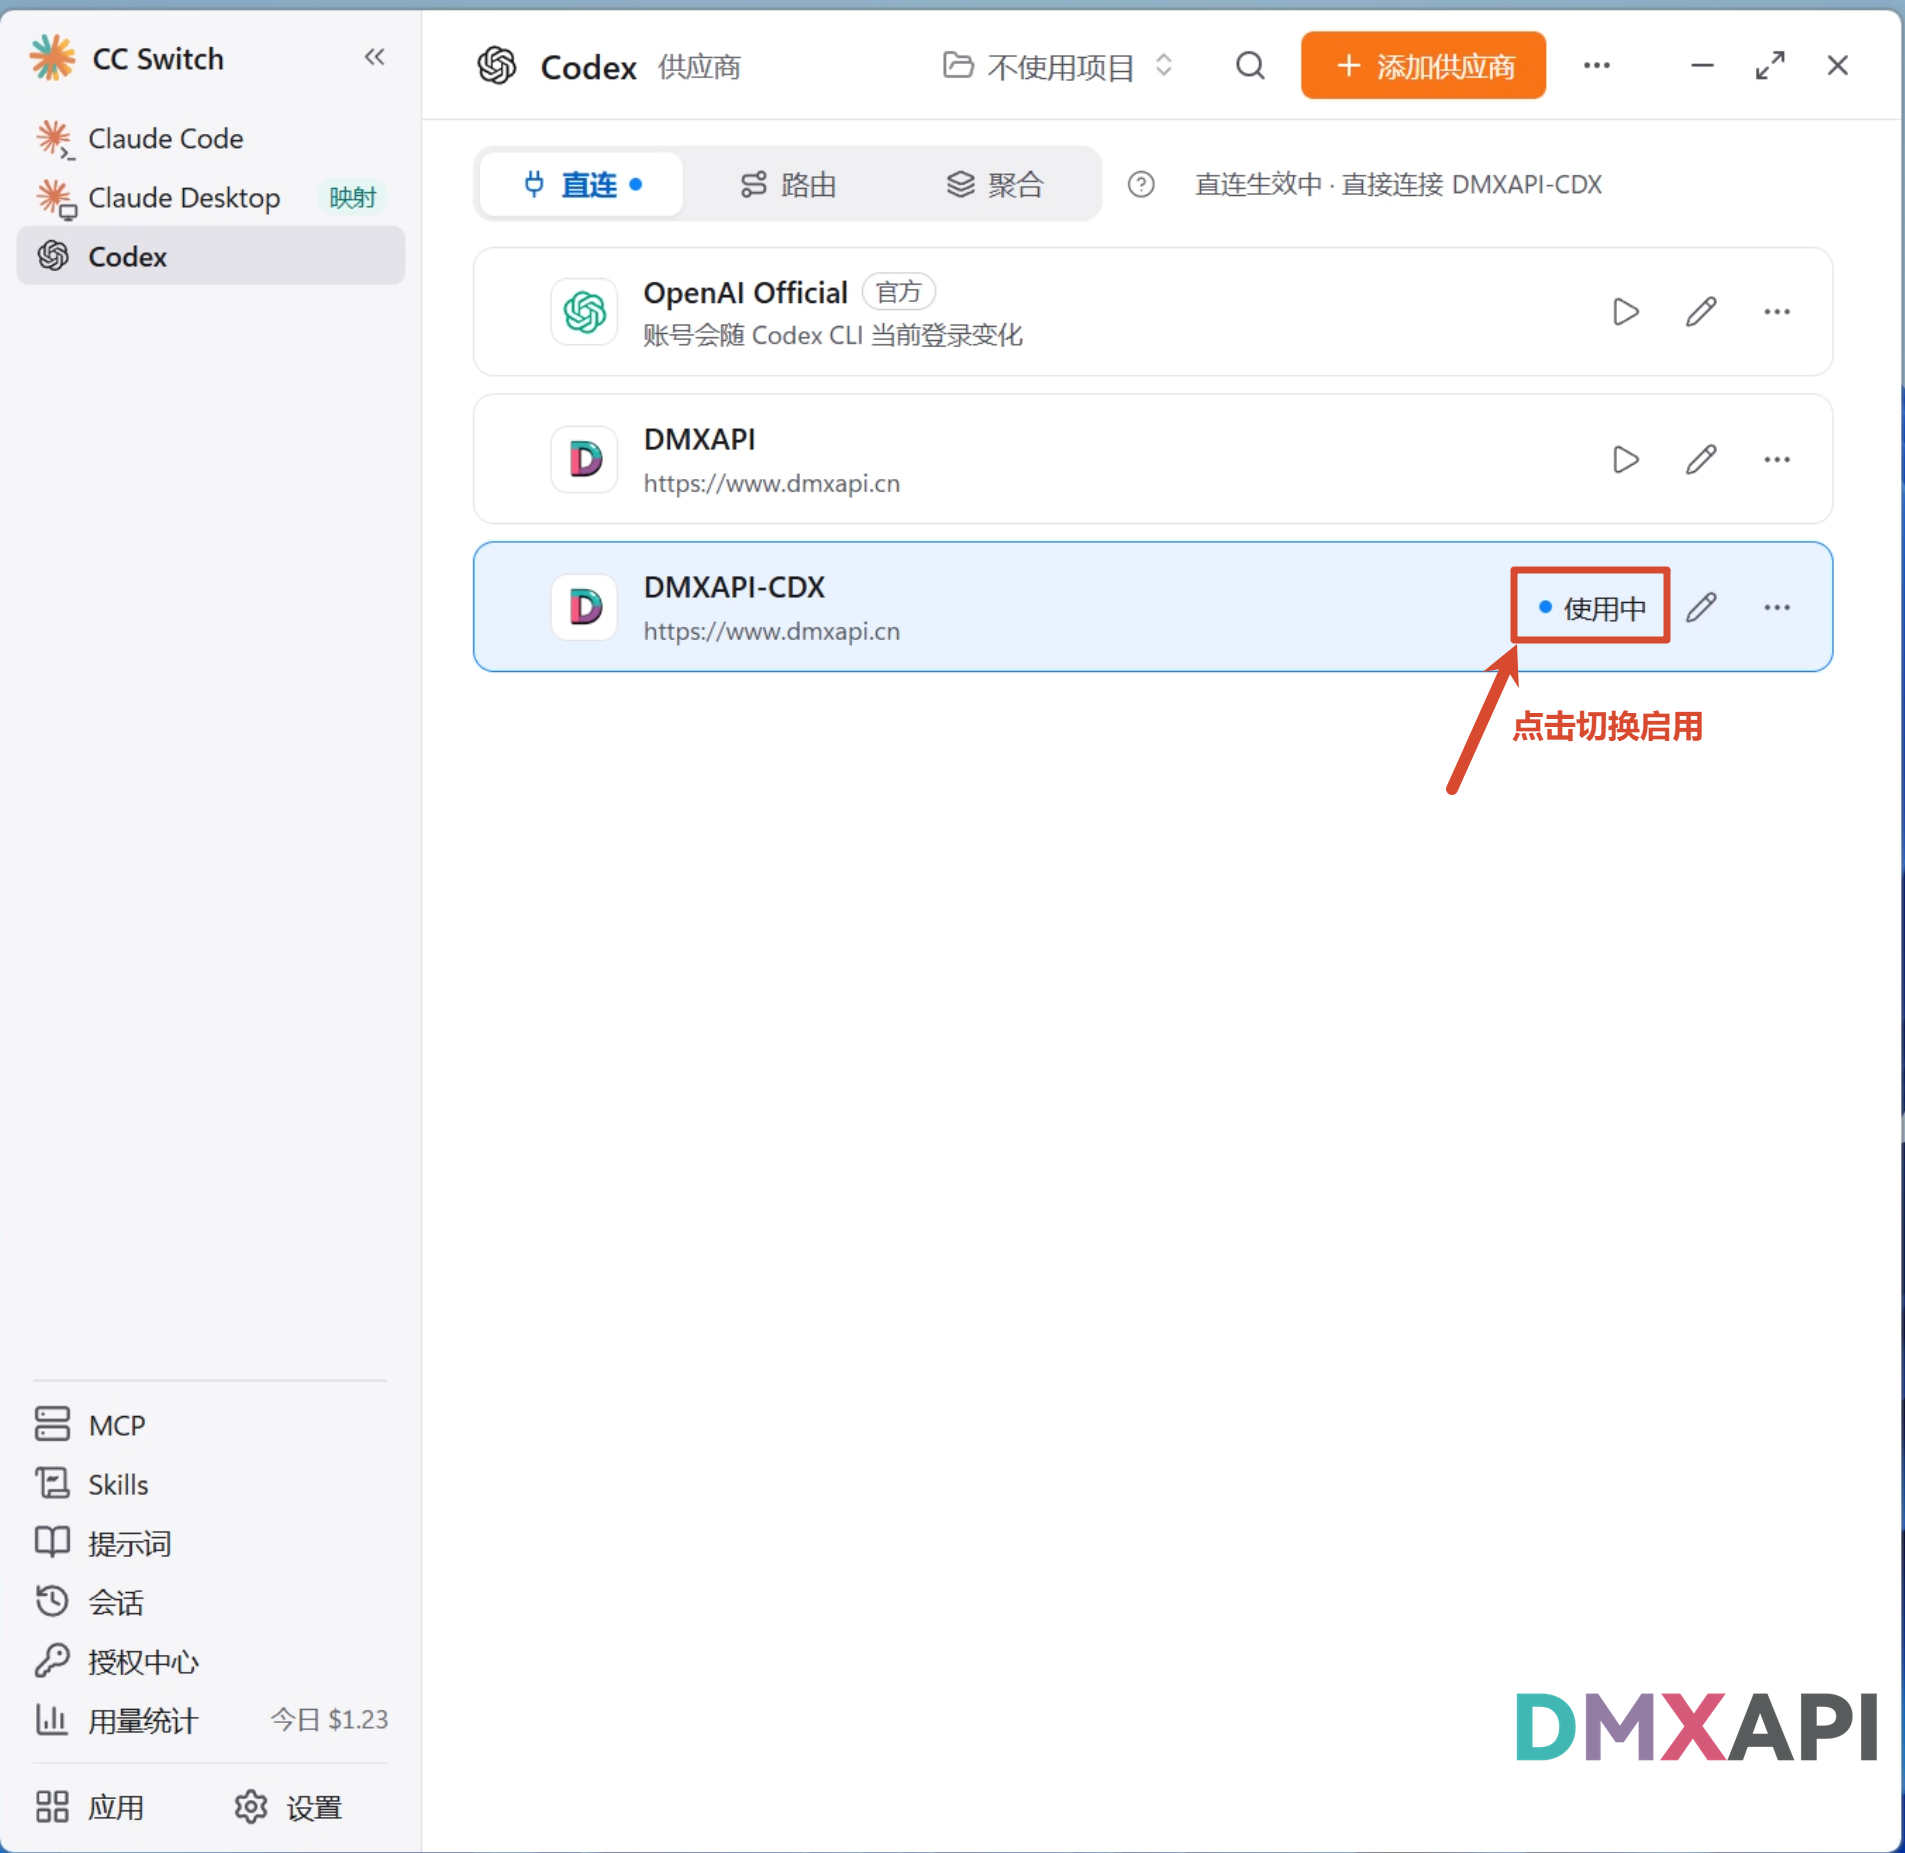Viewport: 1905px width, 1853px height.
Task: Click the 今日 $1.23 usage amount
Action: 329,1720
